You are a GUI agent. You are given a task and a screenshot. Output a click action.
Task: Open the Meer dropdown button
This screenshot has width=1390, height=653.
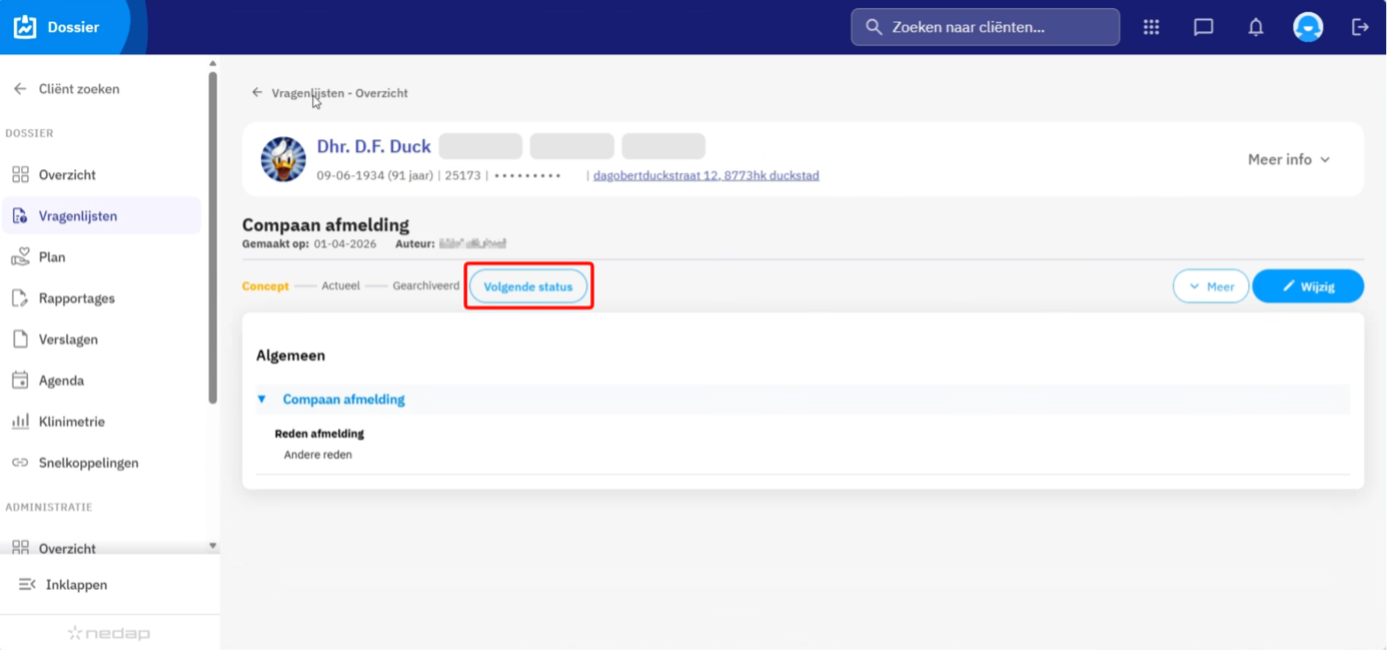point(1211,286)
